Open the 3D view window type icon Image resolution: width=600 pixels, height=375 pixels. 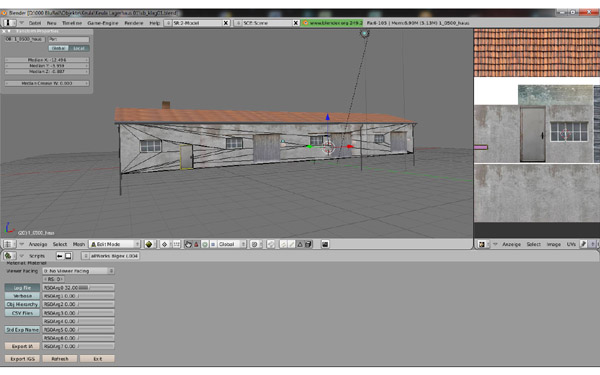point(9,244)
